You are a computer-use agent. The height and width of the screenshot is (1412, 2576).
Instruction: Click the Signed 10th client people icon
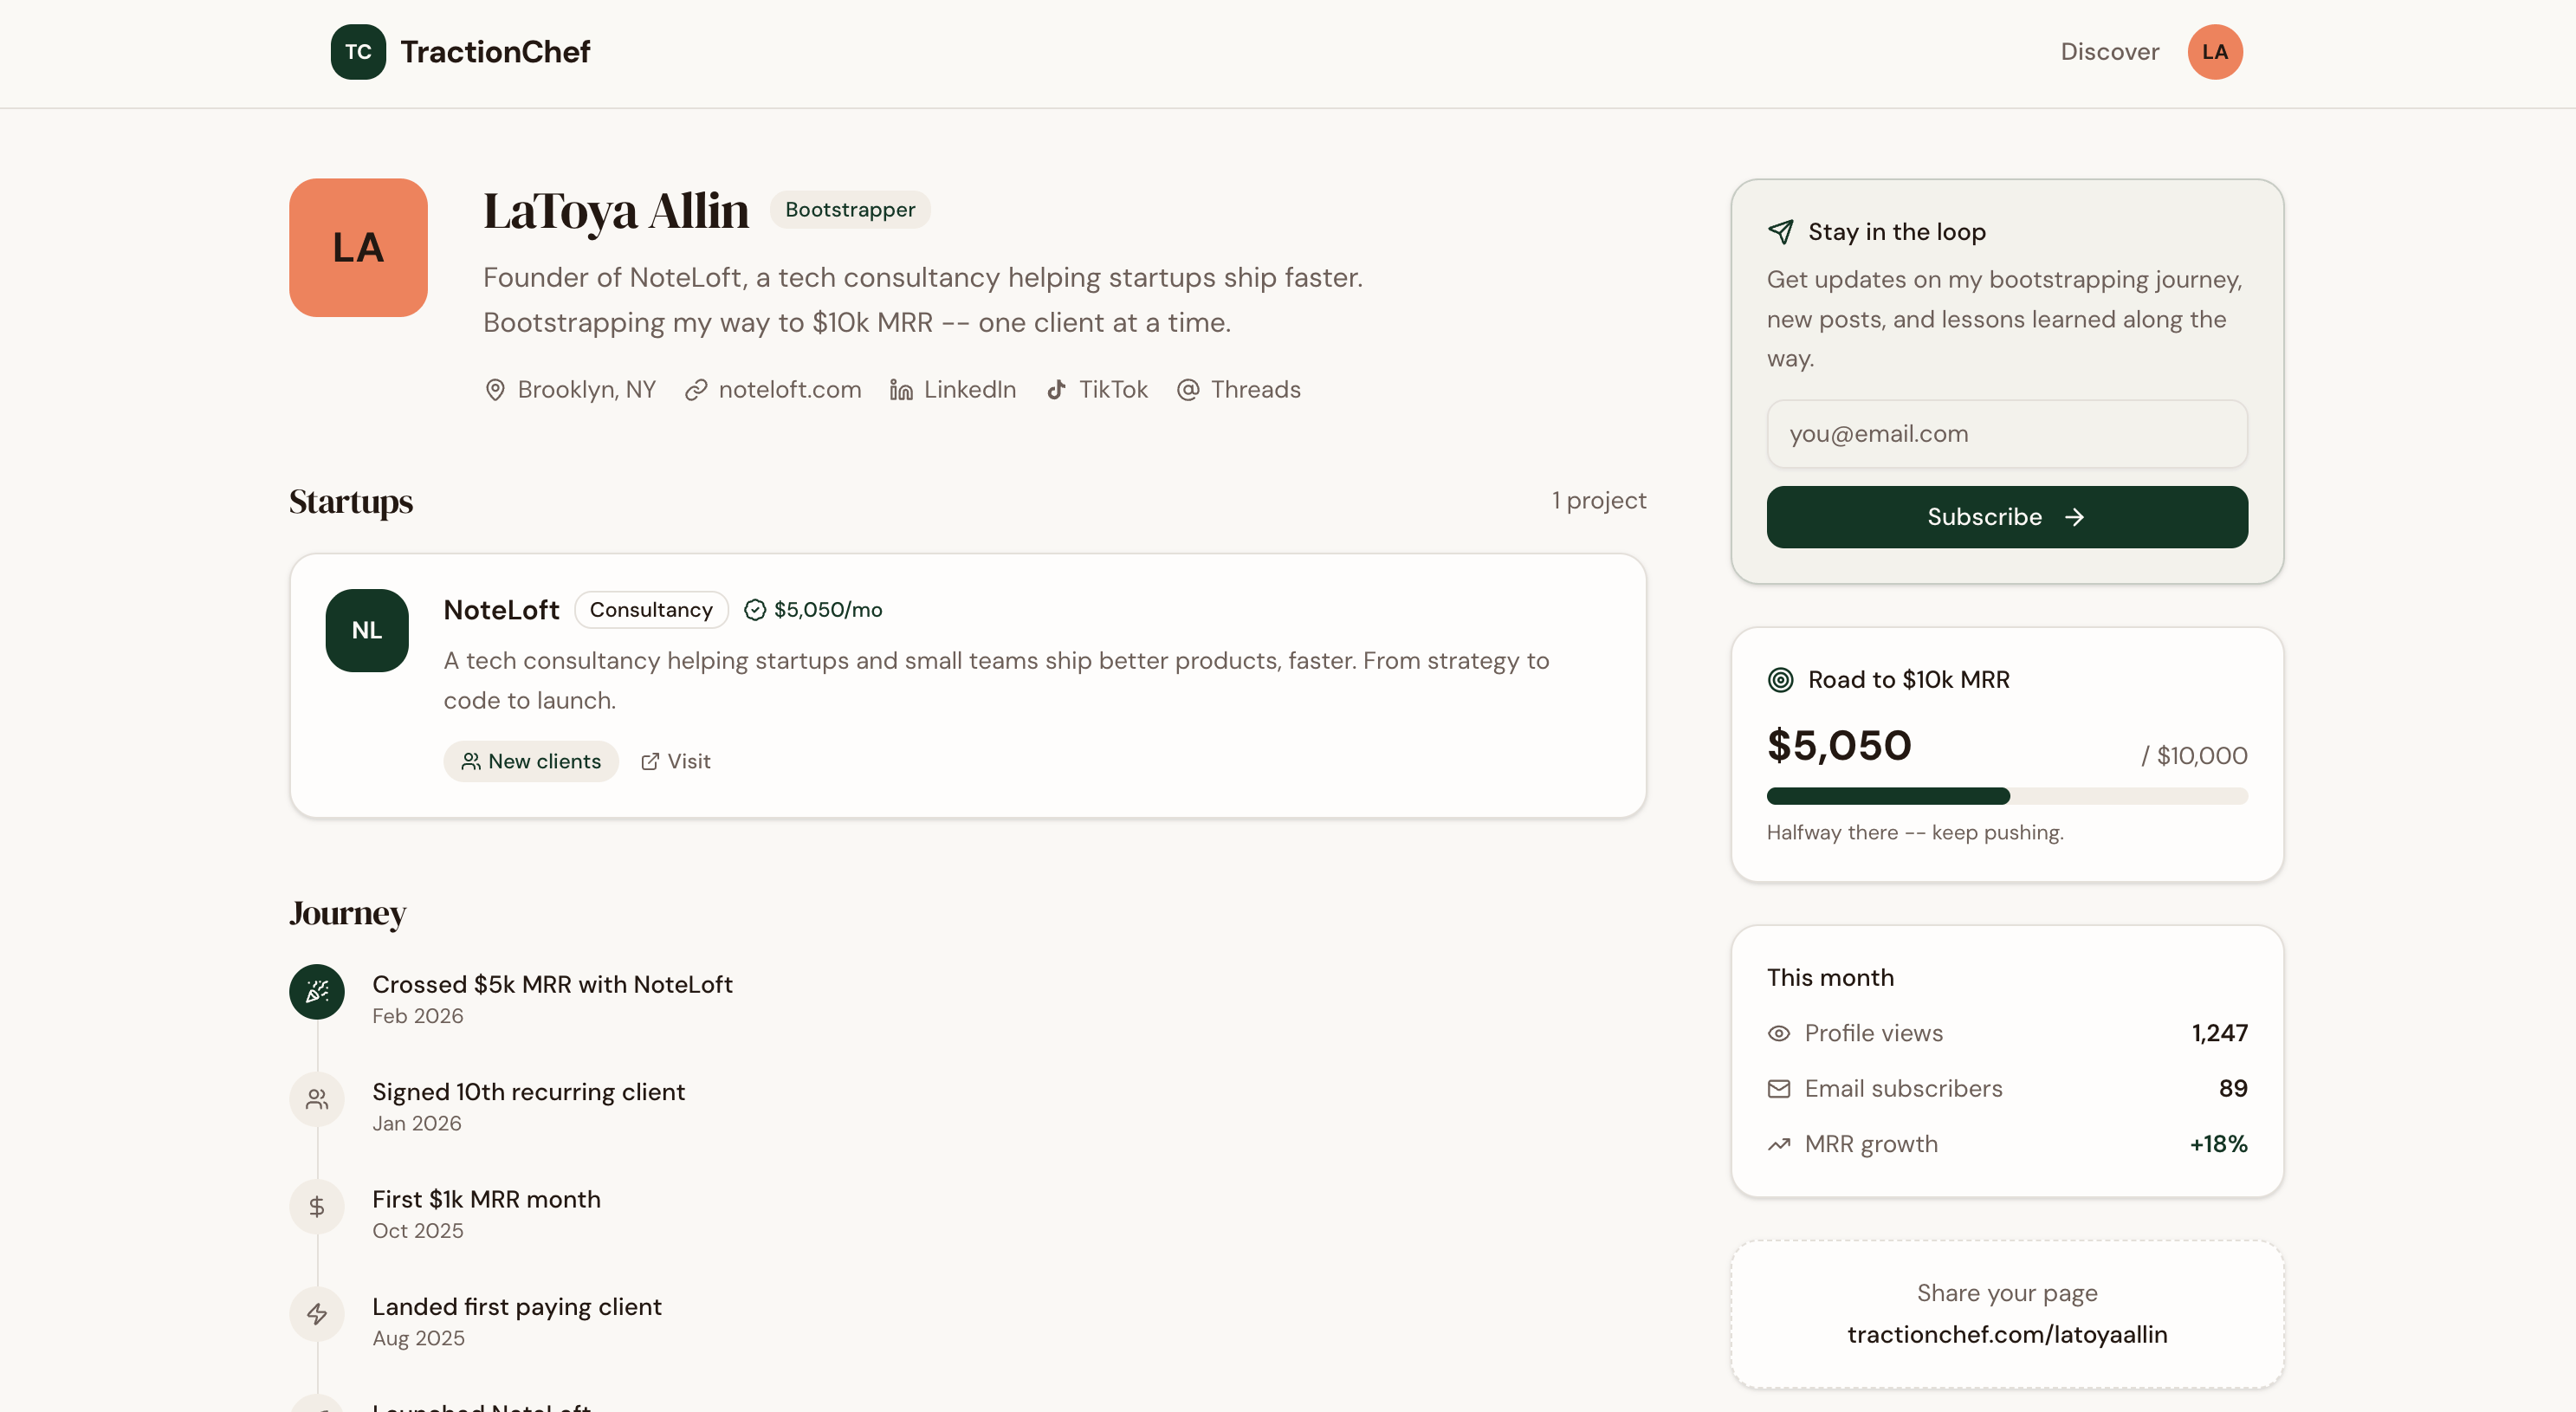317,1099
